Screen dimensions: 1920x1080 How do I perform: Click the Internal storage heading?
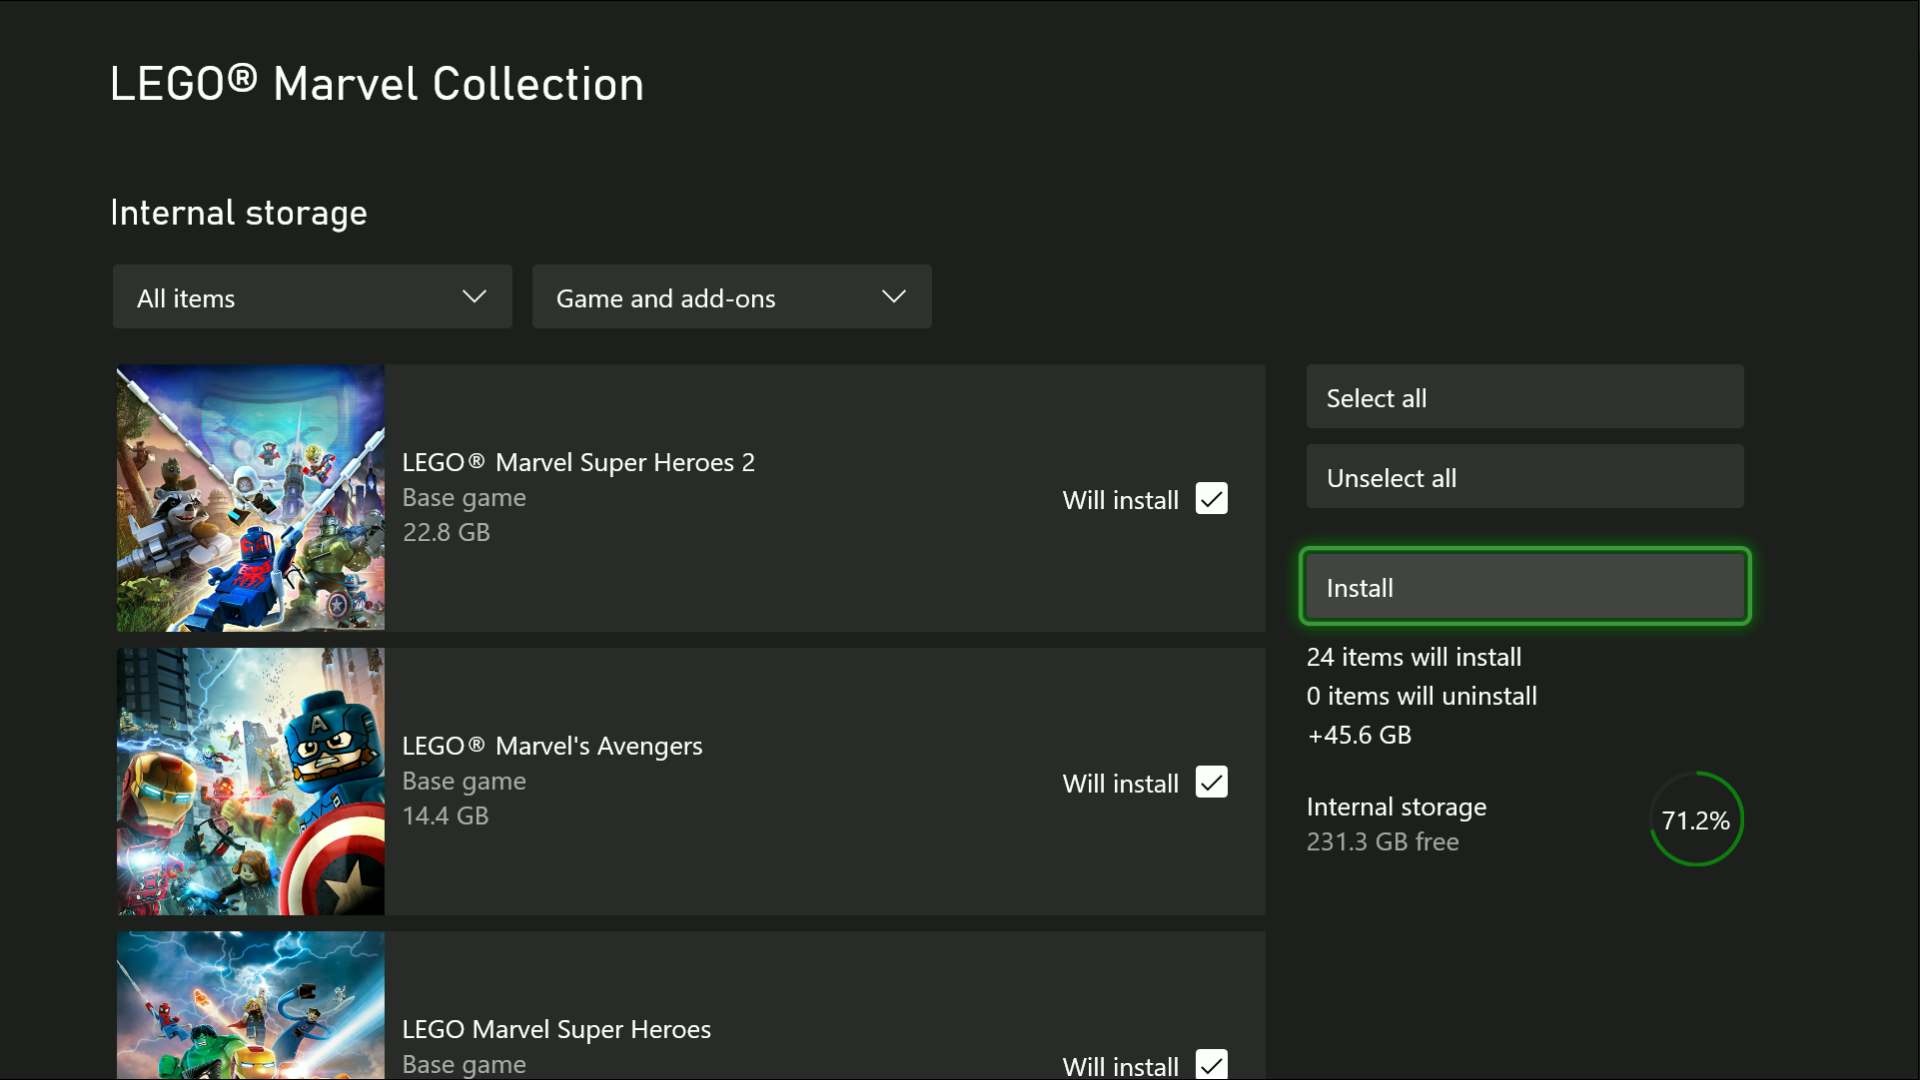(238, 212)
